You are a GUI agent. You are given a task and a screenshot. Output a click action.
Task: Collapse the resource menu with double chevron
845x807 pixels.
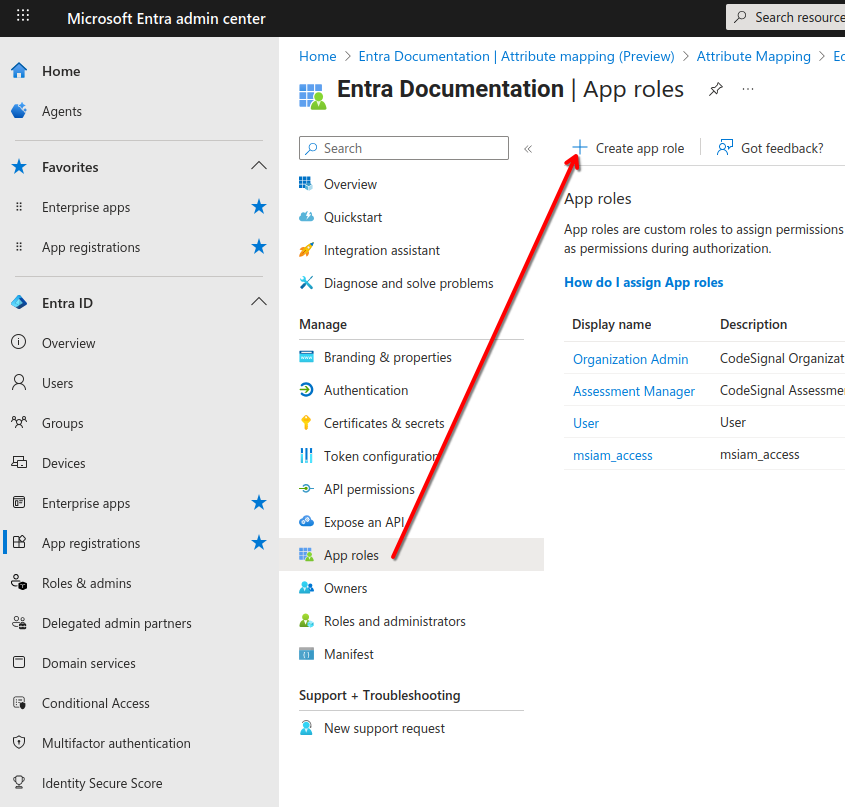coord(528,149)
